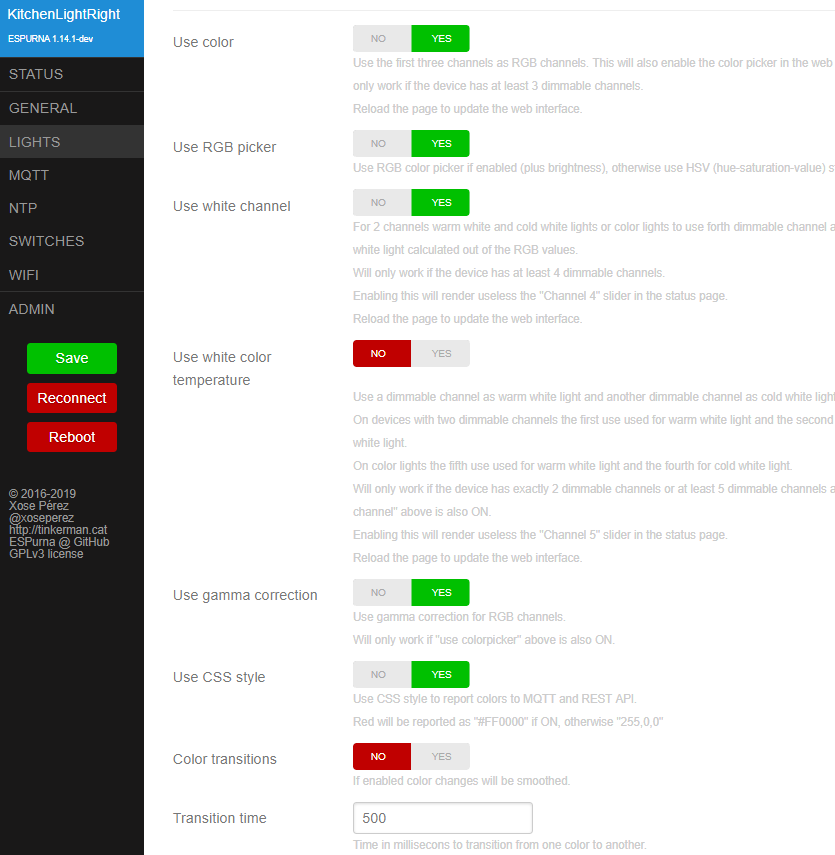The width and height of the screenshot is (835, 855).
Task: Save the current configuration
Action: coord(71,358)
